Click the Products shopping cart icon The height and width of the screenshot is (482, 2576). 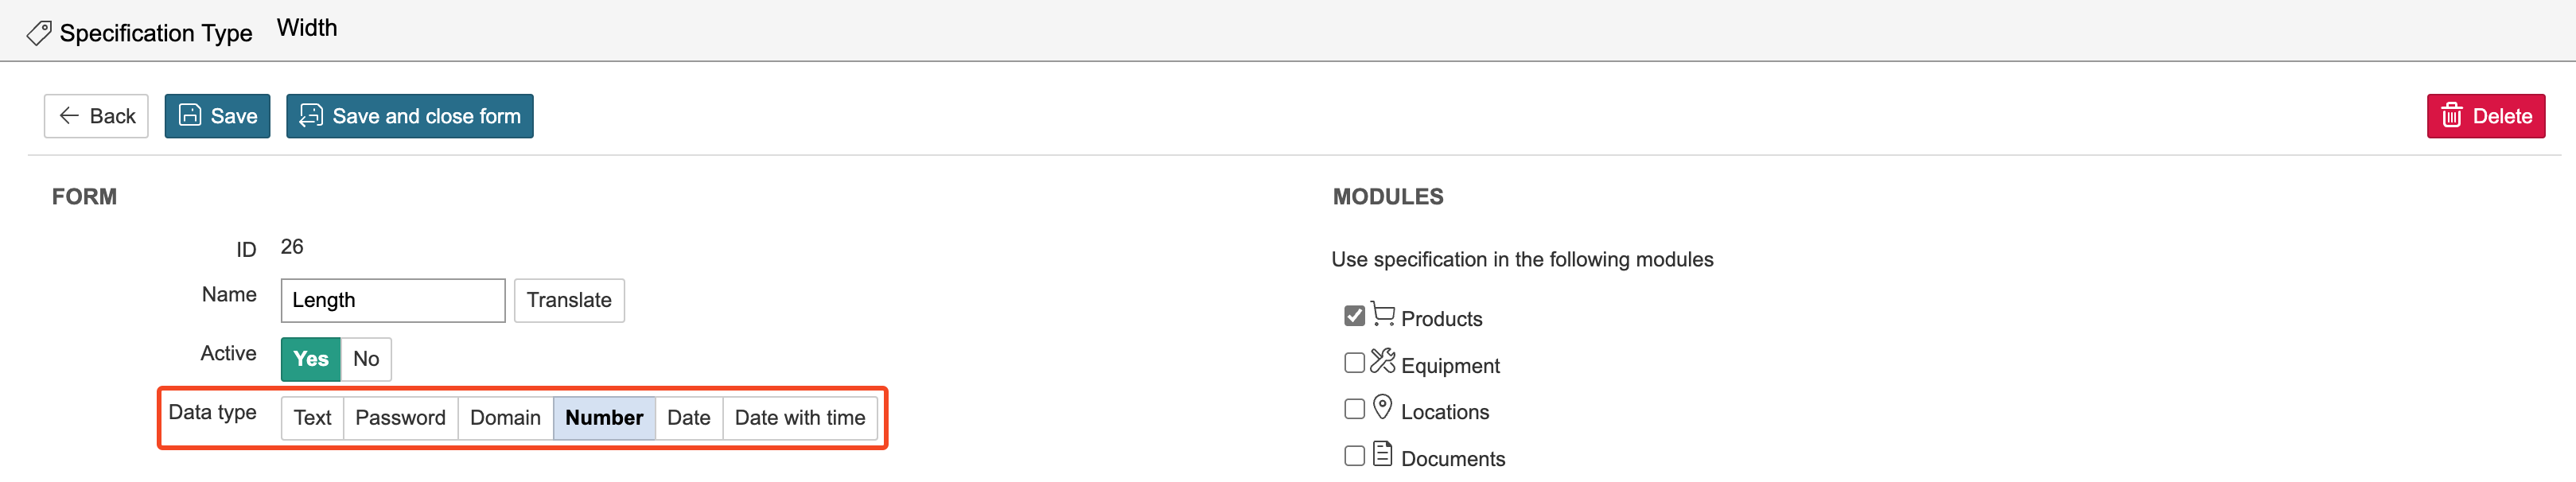pyautogui.click(x=1383, y=314)
